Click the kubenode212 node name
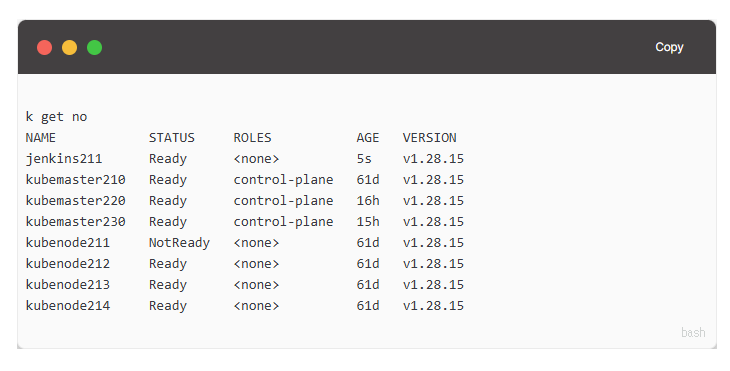 pyautogui.click(x=68, y=263)
